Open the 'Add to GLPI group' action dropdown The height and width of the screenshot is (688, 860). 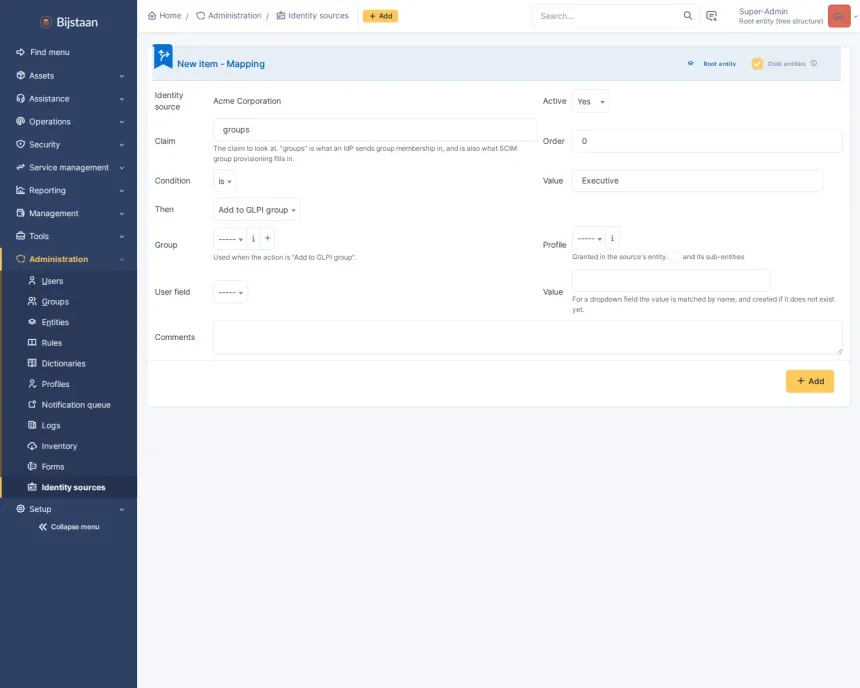pyautogui.click(x=257, y=210)
